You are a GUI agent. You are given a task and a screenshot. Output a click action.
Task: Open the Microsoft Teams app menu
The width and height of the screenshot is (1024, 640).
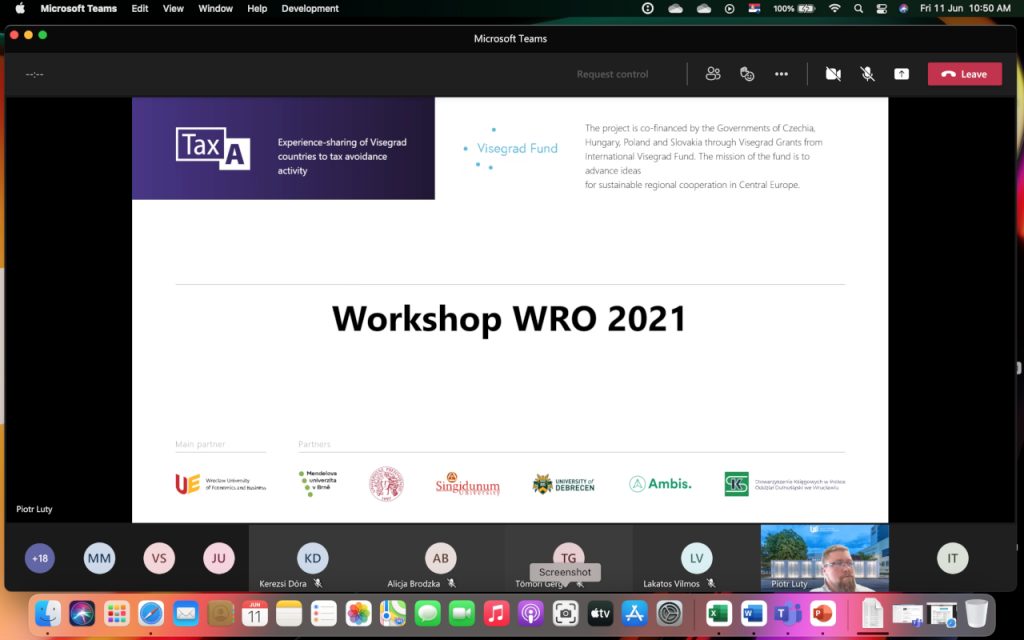(x=78, y=8)
